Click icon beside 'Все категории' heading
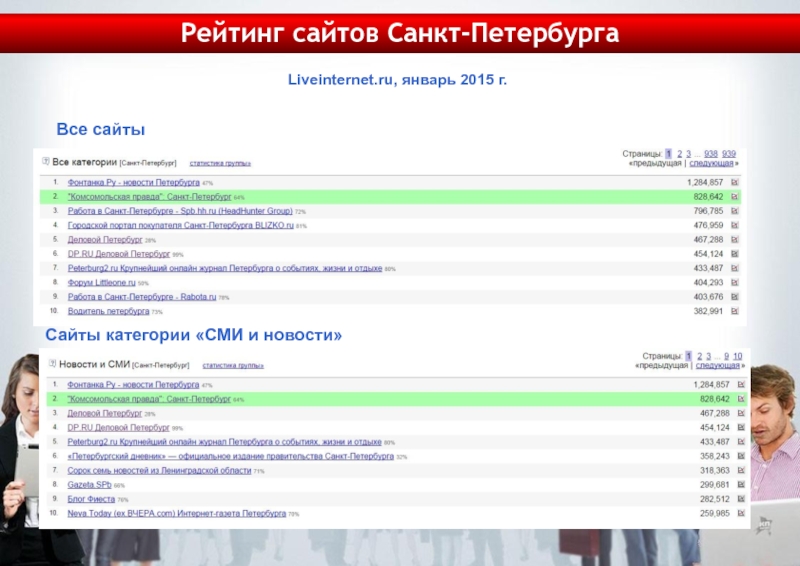The height and width of the screenshot is (566, 800). coord(45,162)
